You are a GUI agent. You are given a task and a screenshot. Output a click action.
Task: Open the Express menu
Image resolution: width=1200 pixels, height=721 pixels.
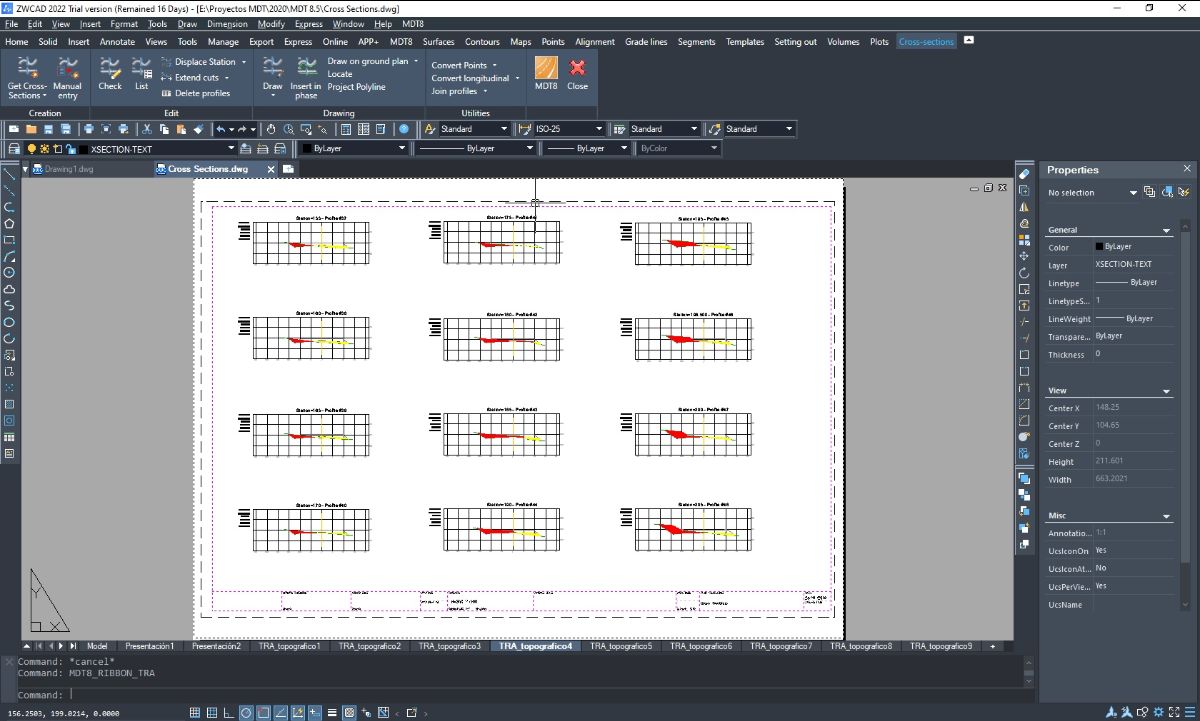pos(308,23)
